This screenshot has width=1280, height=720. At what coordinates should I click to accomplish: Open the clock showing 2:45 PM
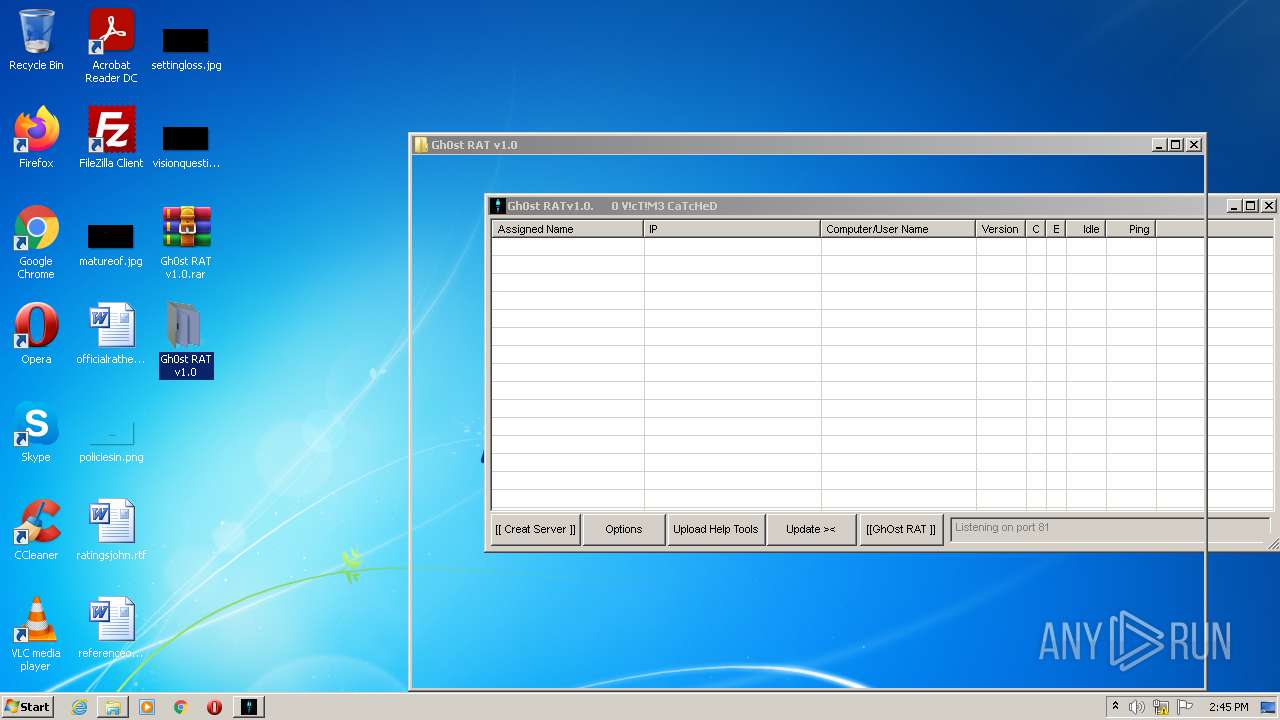click(x=1228, y=707)
